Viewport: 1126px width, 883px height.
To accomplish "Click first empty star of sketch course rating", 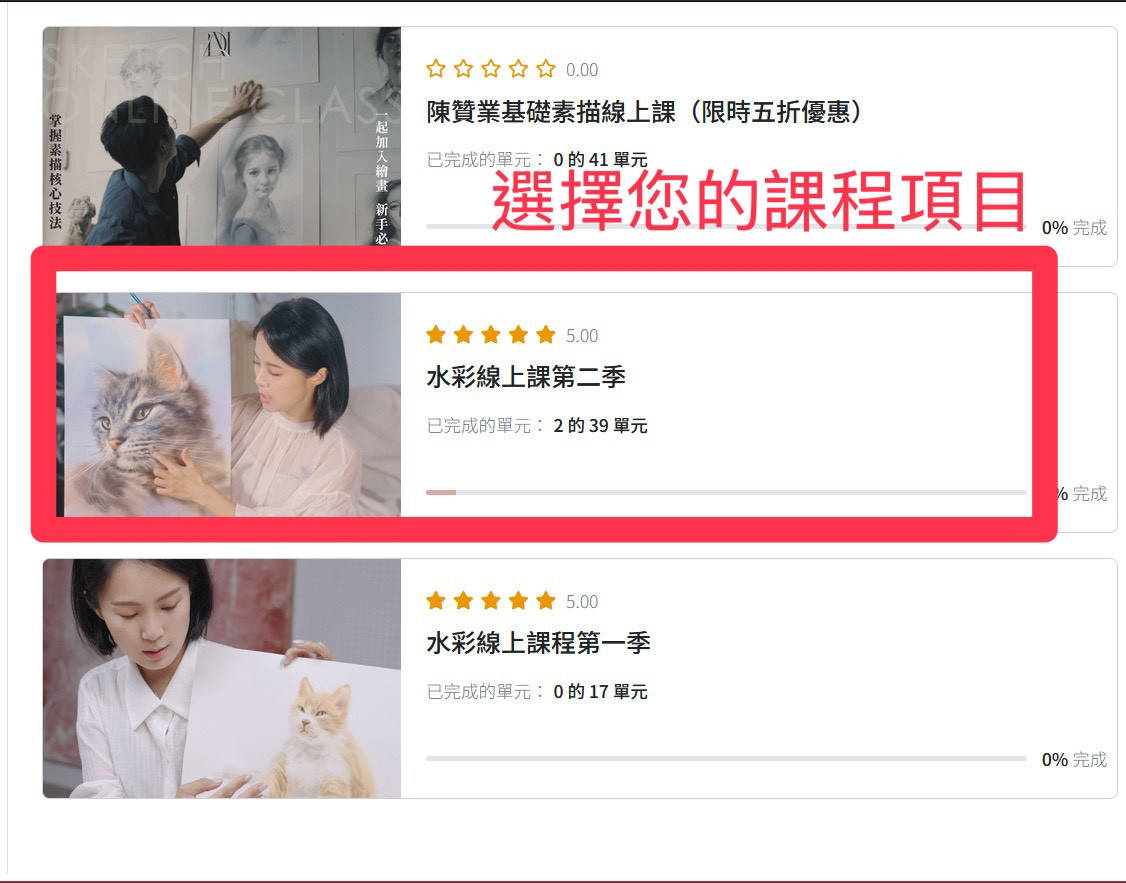I will pos(436,69).
